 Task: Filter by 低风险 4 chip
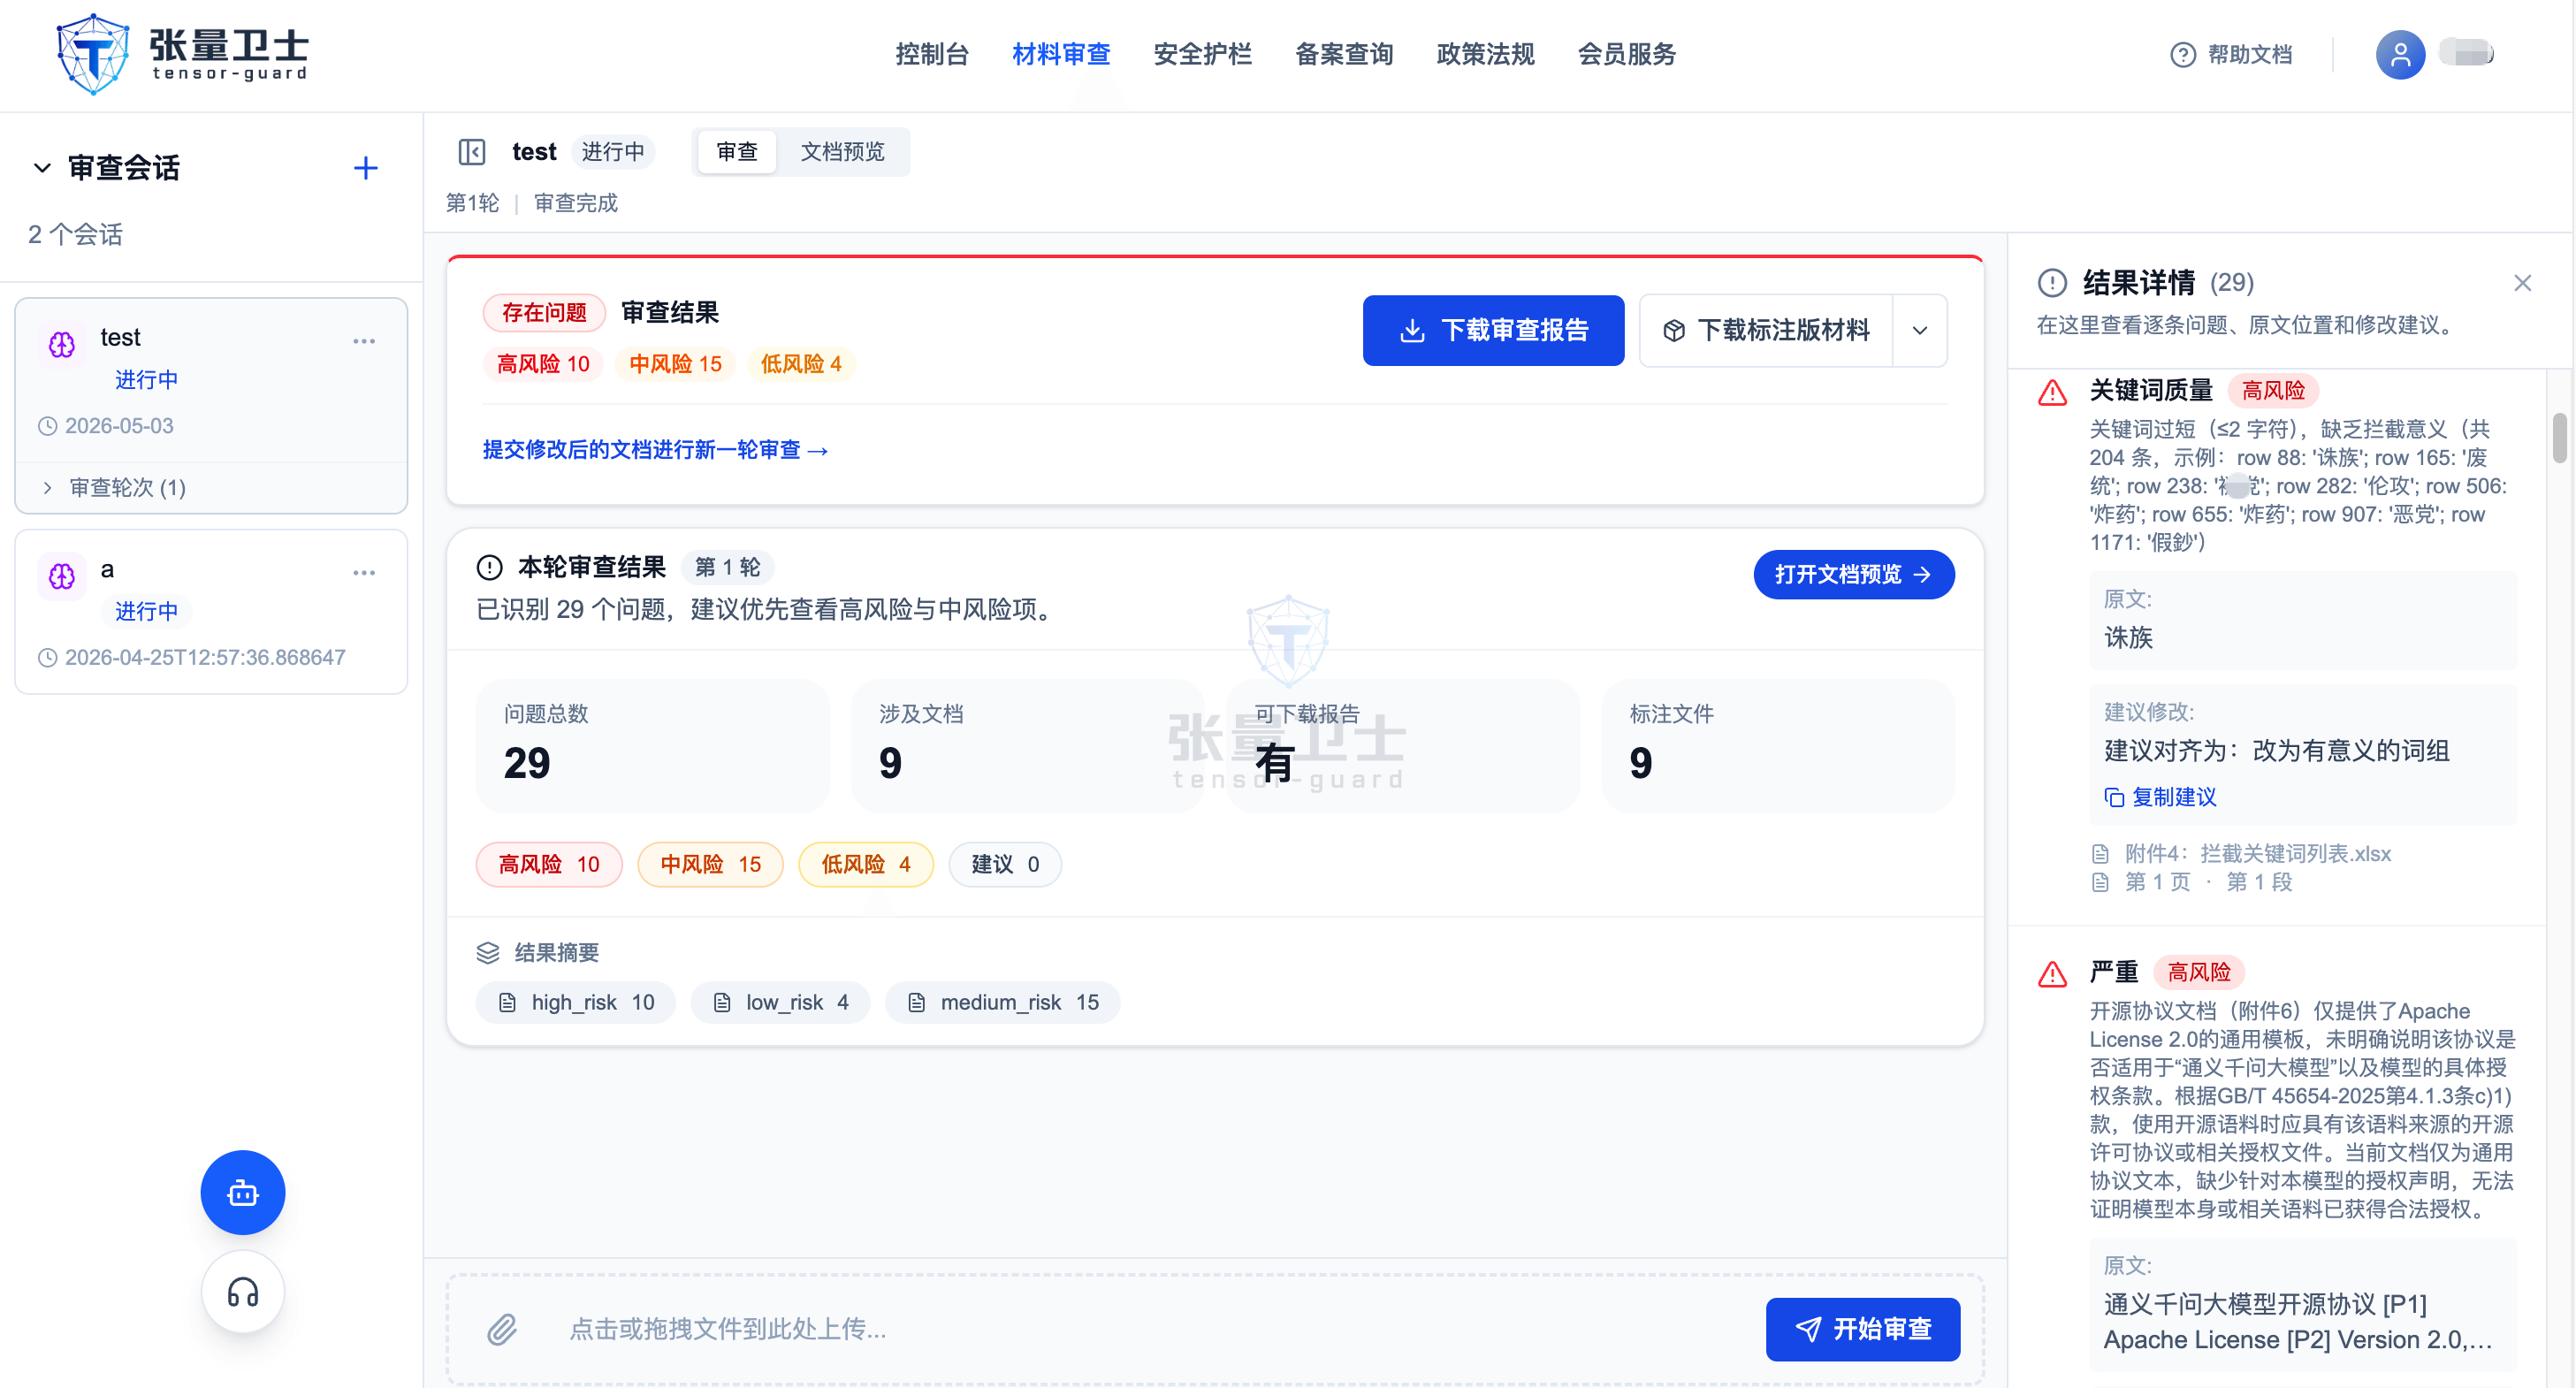pyautogui.click(x=865, y=864)
